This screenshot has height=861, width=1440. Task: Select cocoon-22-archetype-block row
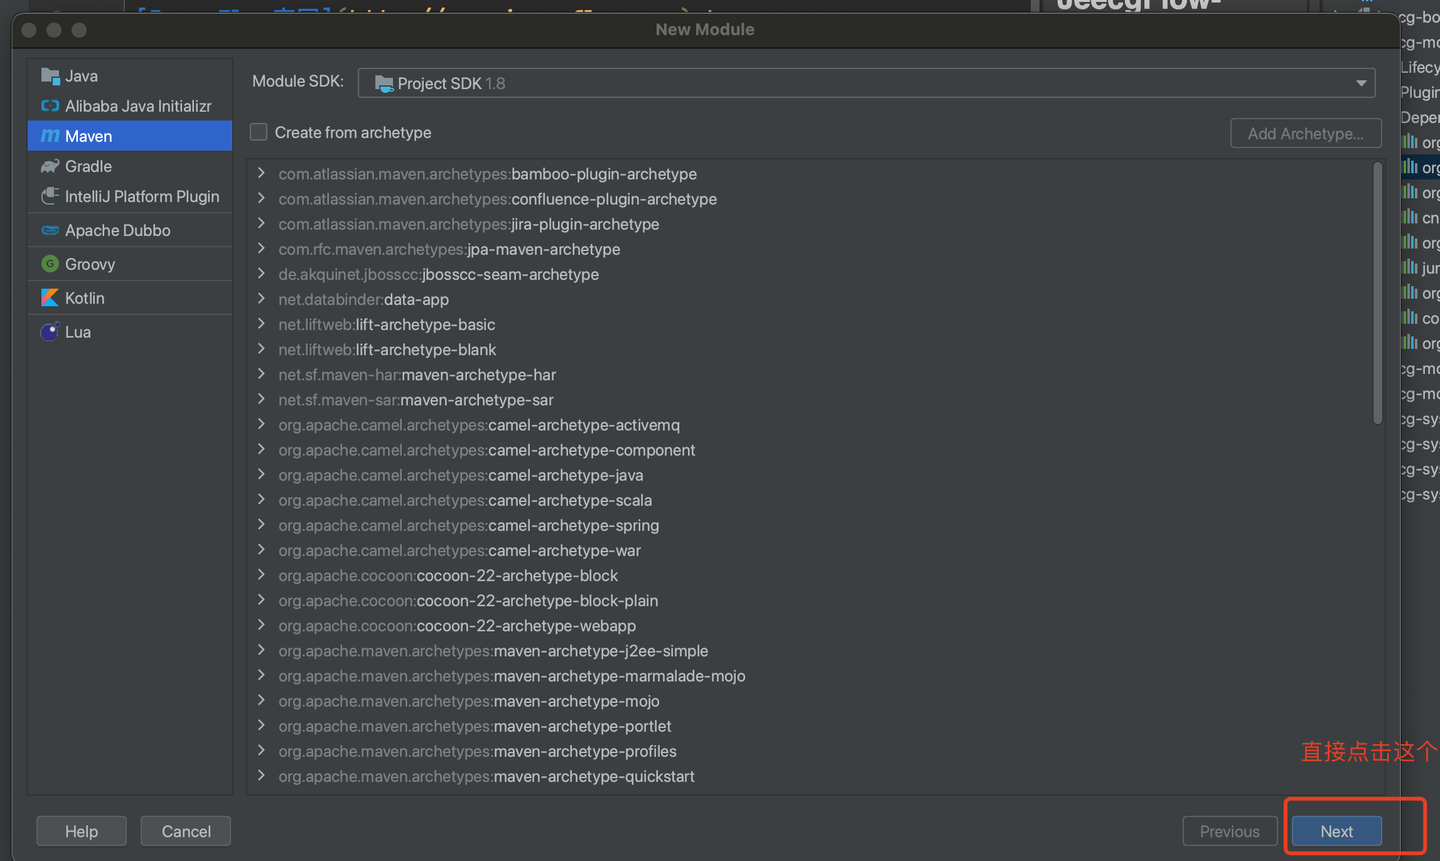point(810,575)
